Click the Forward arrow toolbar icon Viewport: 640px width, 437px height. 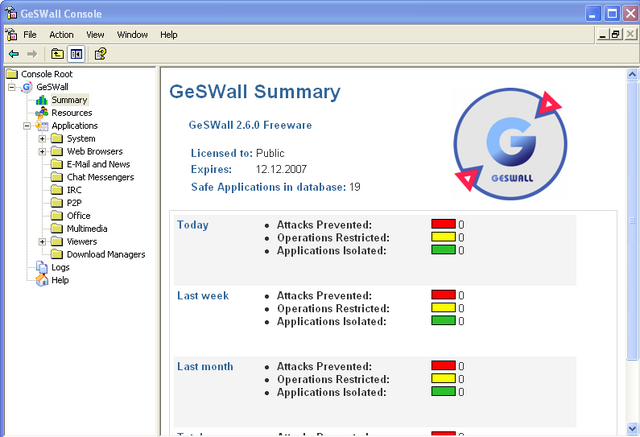(x=32, y=54)
